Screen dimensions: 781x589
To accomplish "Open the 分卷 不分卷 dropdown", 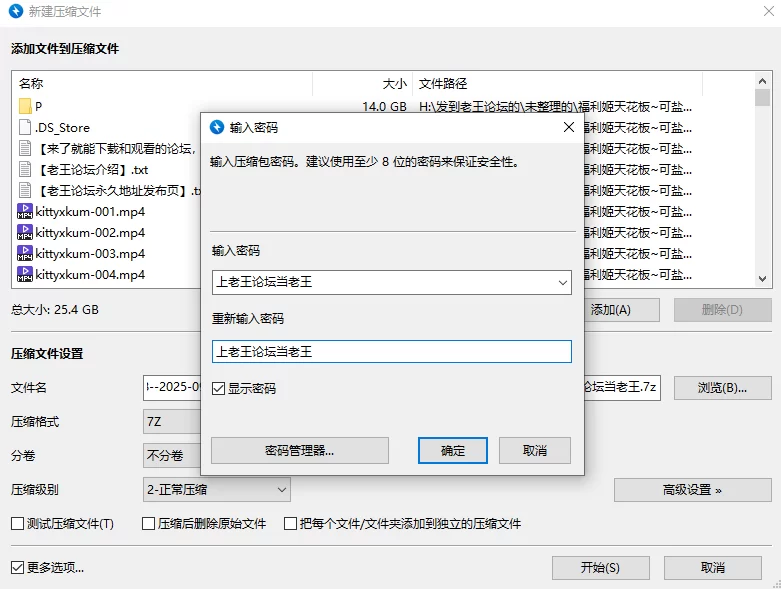I will point(172,455).
